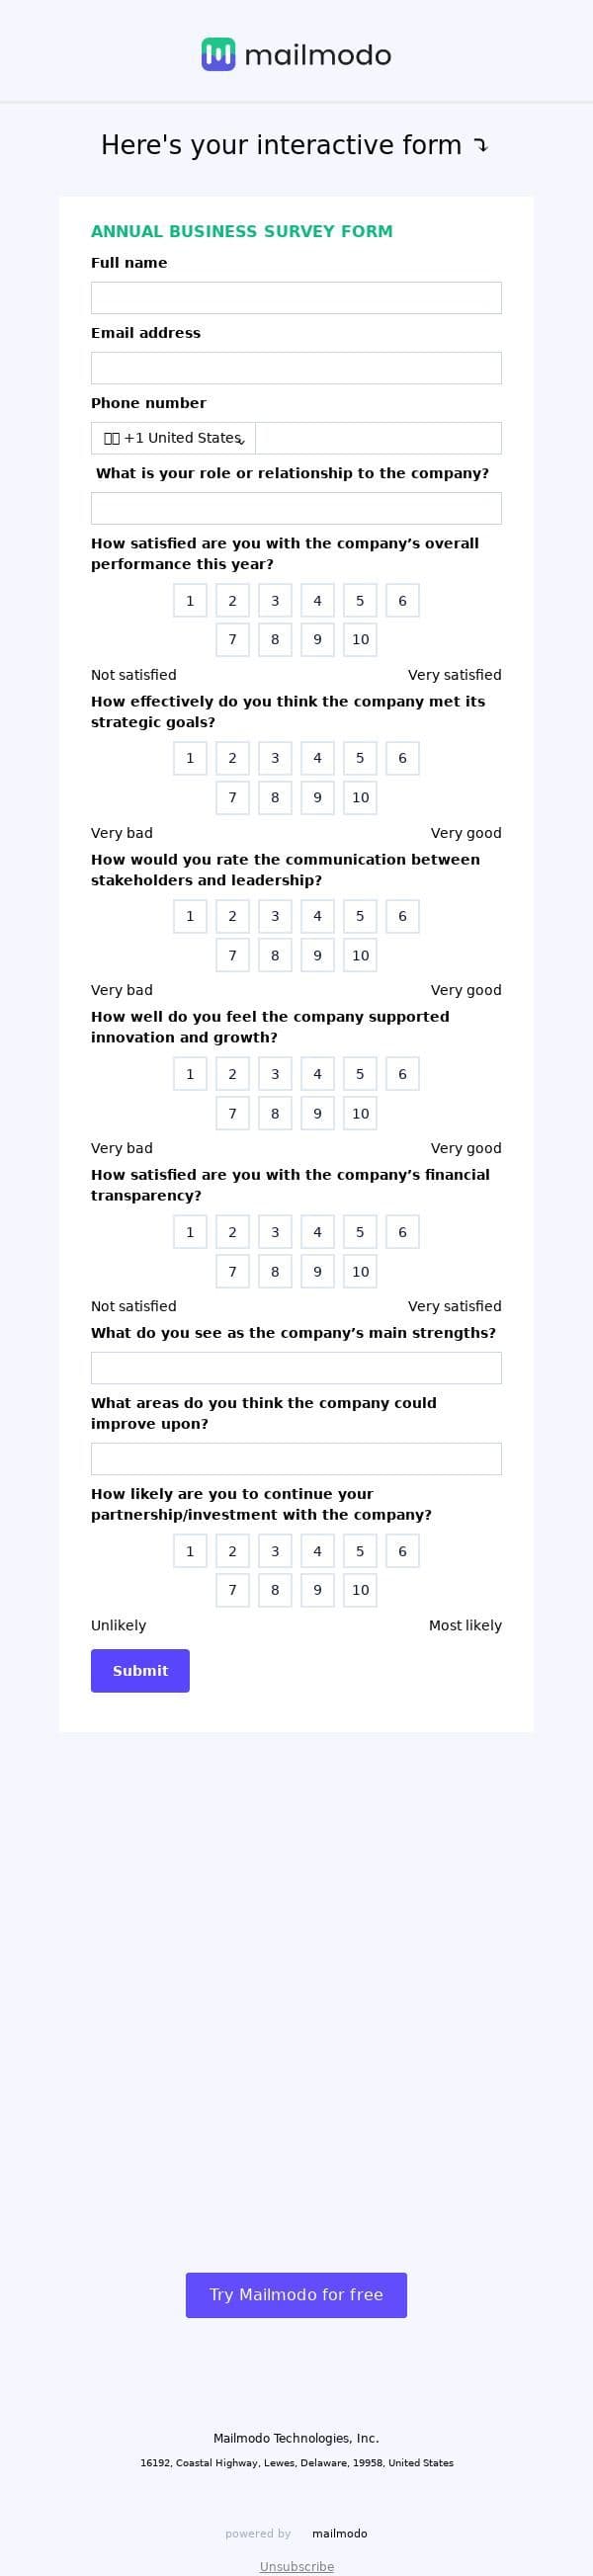Click the Mailmodo logo icon in header
The image size is (593, 2576).
click(218, 55)
